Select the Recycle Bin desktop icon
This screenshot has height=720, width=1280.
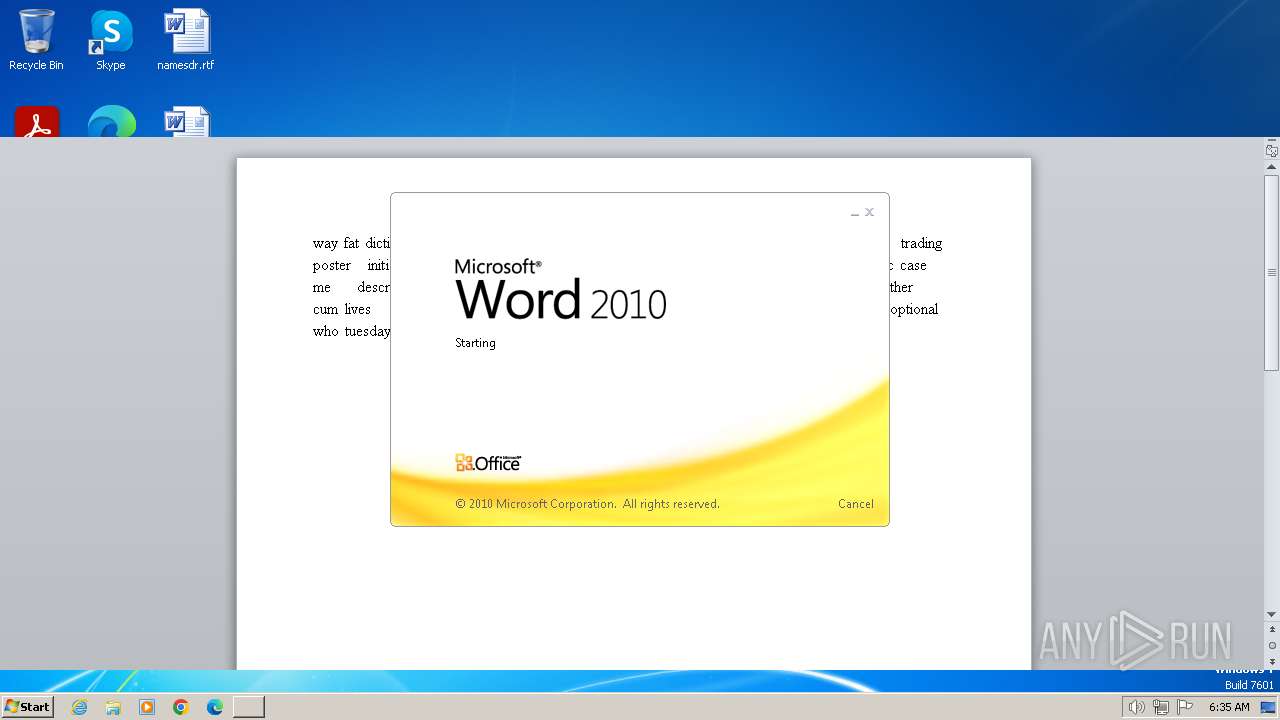(x=36, y=40)
